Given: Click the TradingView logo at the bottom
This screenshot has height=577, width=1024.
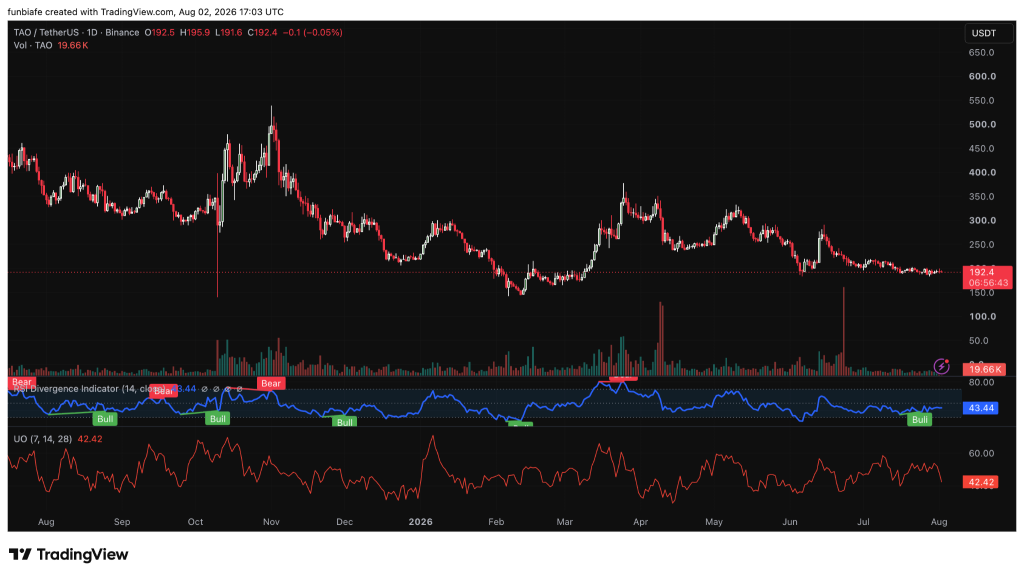Looking at the screenshot, I should 69,554.
